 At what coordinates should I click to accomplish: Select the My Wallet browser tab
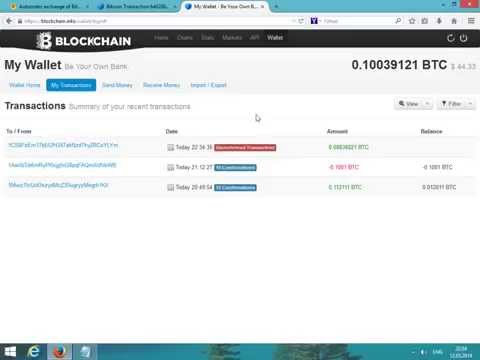click(x=225, y=6)
